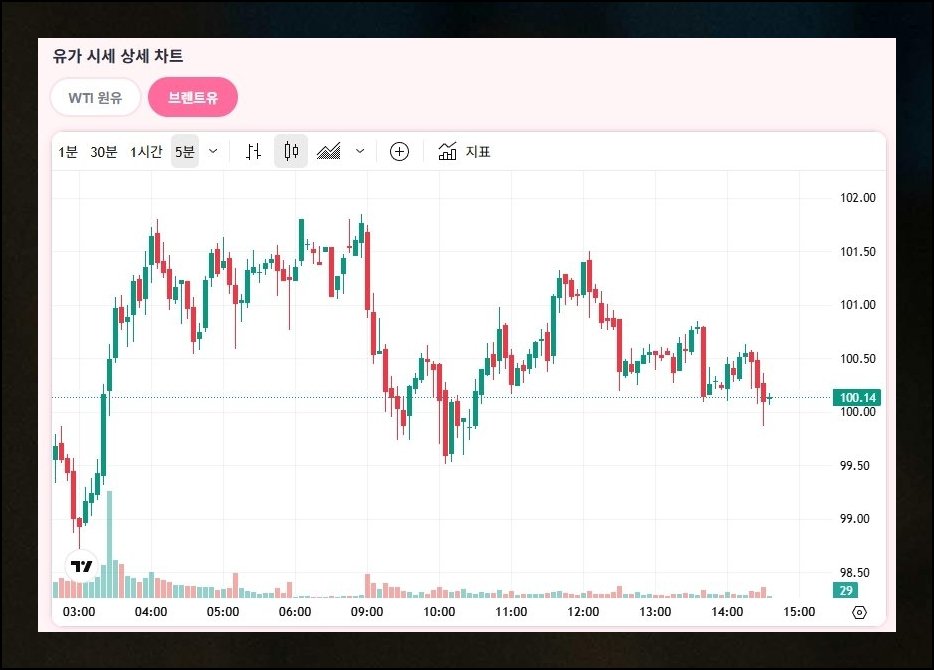Click the 15:00 time axis label
934x670 pixels.
(x=799, y=612)
